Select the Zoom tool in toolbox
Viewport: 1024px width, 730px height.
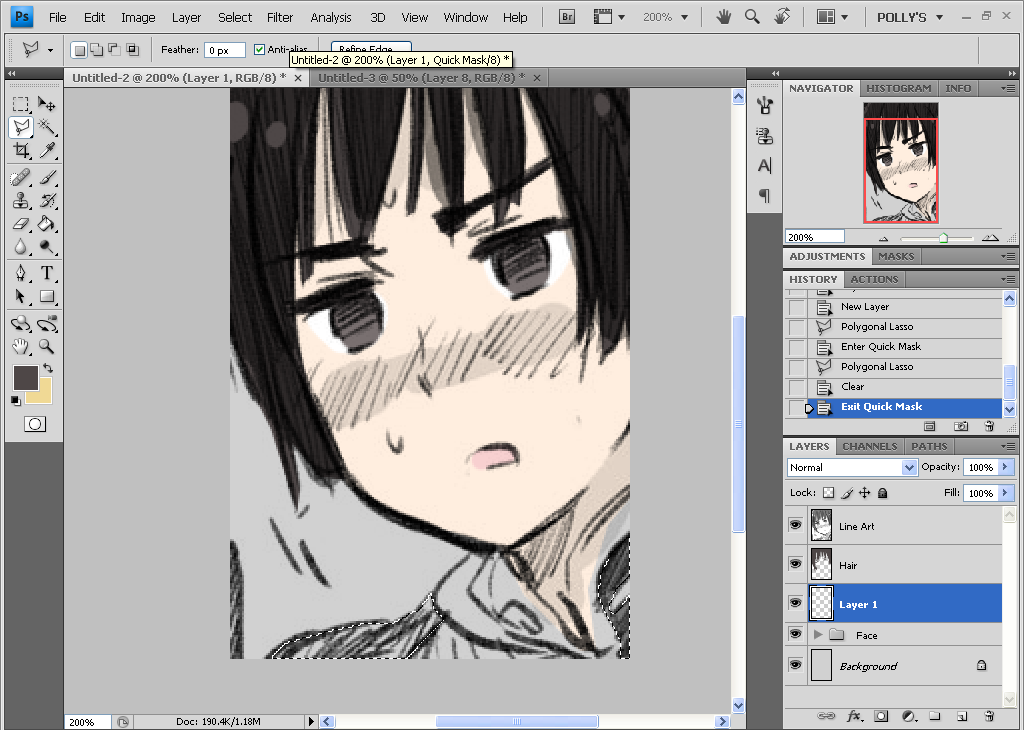pos(46,346)
